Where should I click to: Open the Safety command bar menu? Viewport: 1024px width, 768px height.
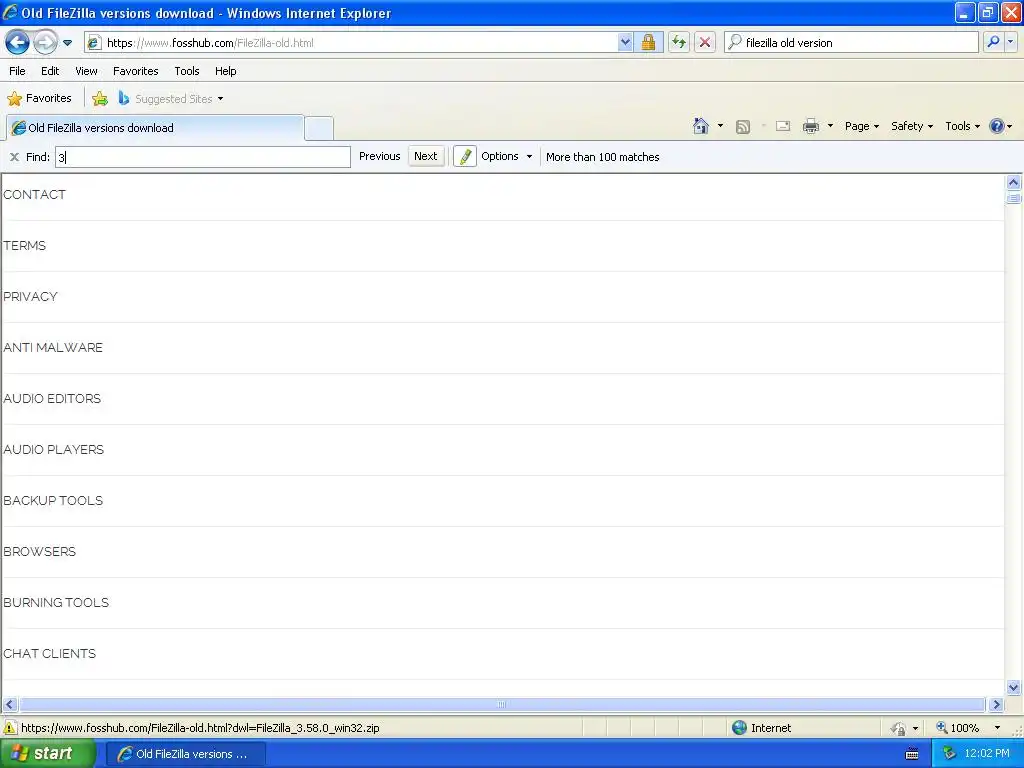912,126
